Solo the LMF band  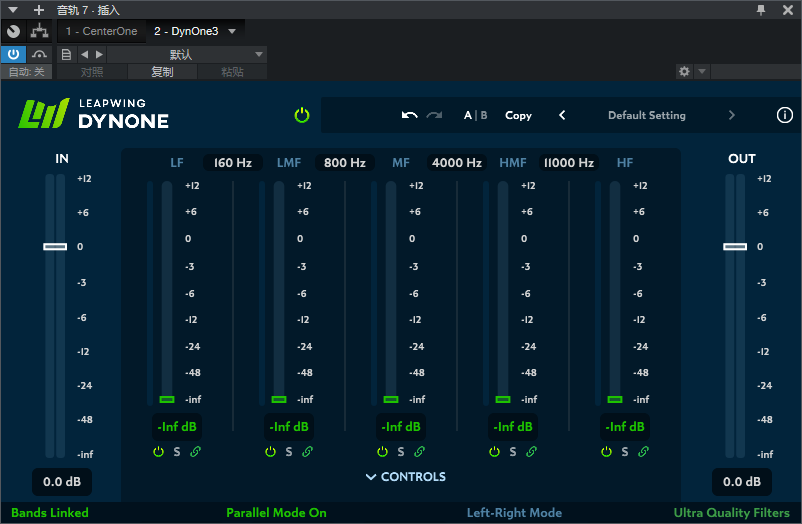point(289,451)
